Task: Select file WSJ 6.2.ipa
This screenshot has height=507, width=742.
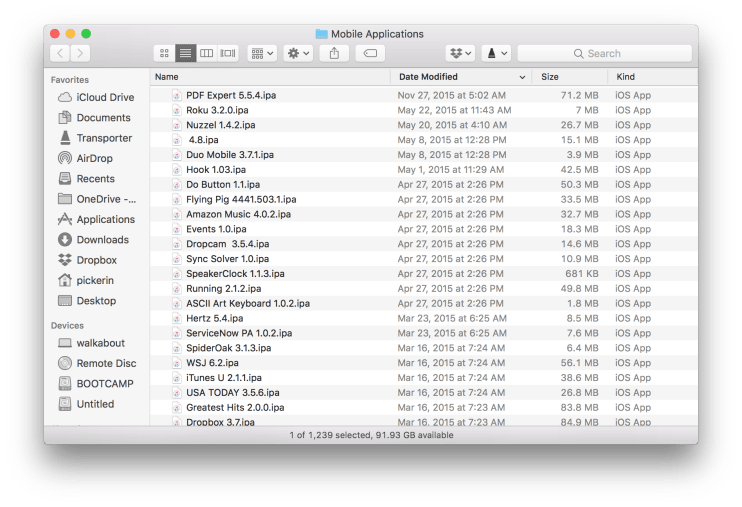Action: (424, 363)
